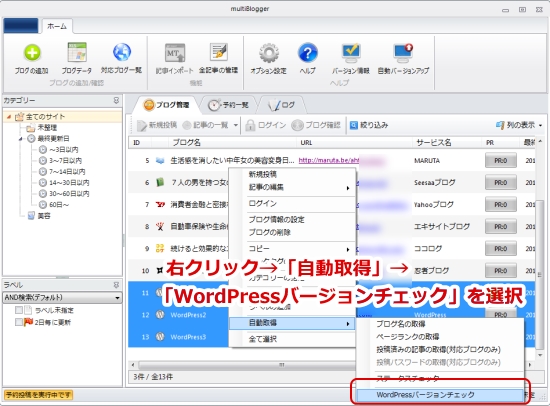550x406 pixels.
Task: Click 新規投稿 toolbar button
Action: click(x=157, y=125)
